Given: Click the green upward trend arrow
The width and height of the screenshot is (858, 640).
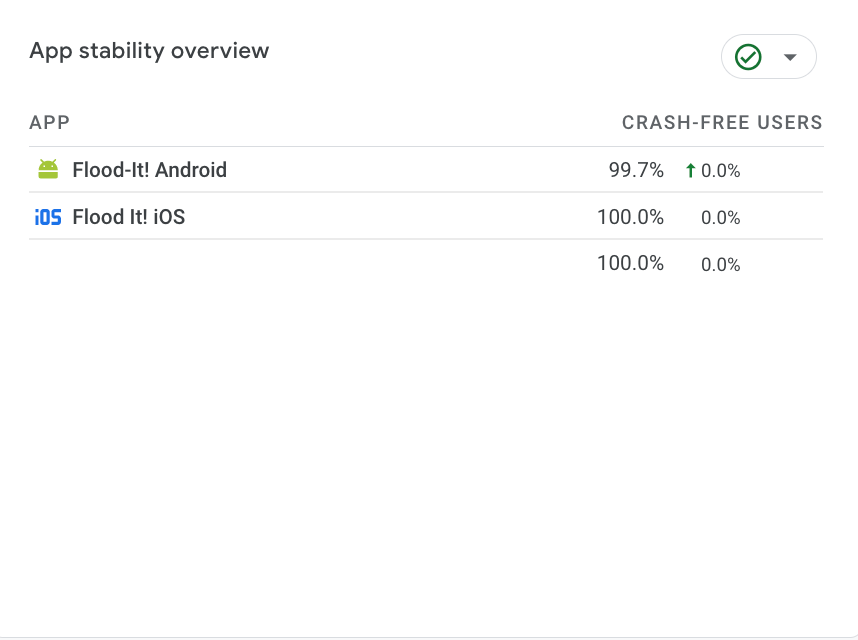Looking at the screenshot, I should [689, 170].
